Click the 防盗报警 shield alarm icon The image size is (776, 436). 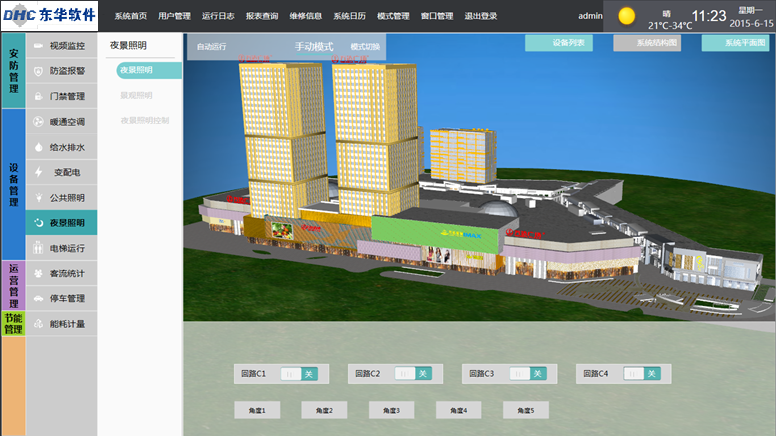(38, 71)
